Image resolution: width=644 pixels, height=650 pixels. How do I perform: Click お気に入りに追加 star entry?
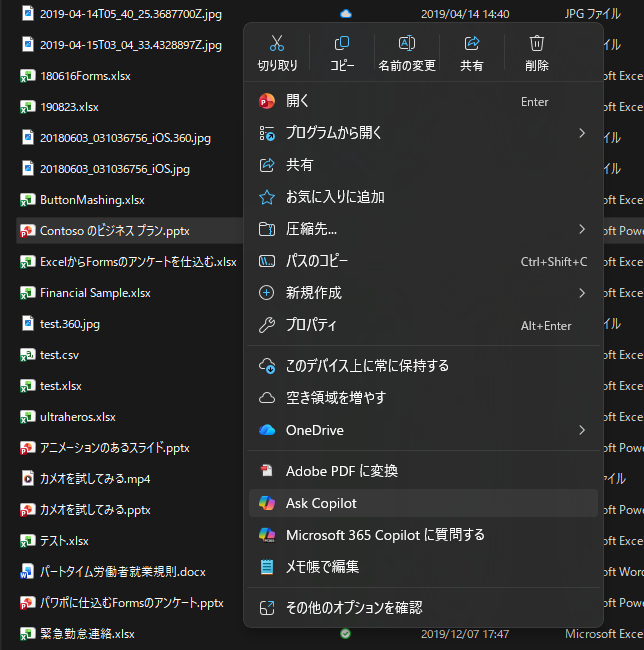click(335, 197)
